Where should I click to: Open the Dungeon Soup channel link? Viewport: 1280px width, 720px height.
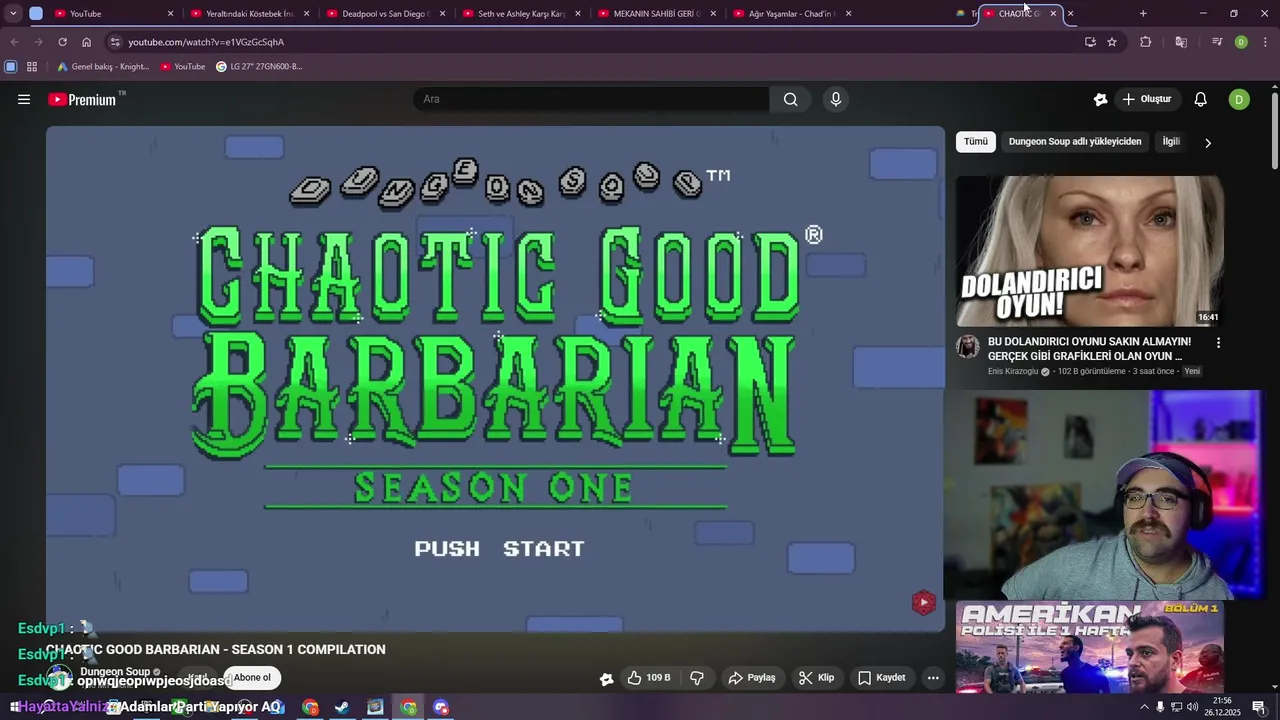coord(115,672)
